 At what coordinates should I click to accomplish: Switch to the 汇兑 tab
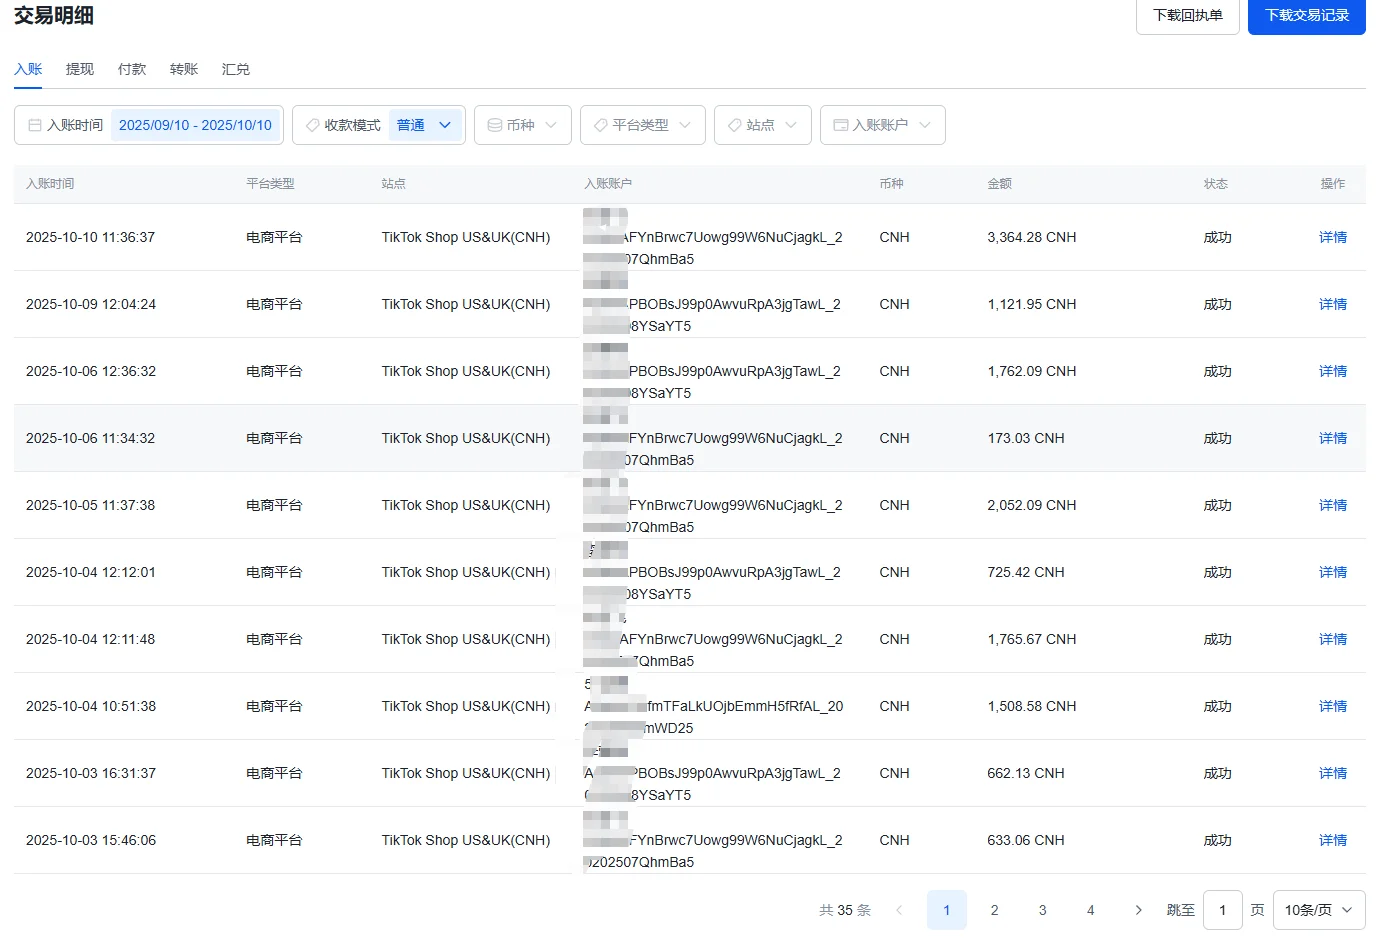pyautogui.click(x=236, y=69)
